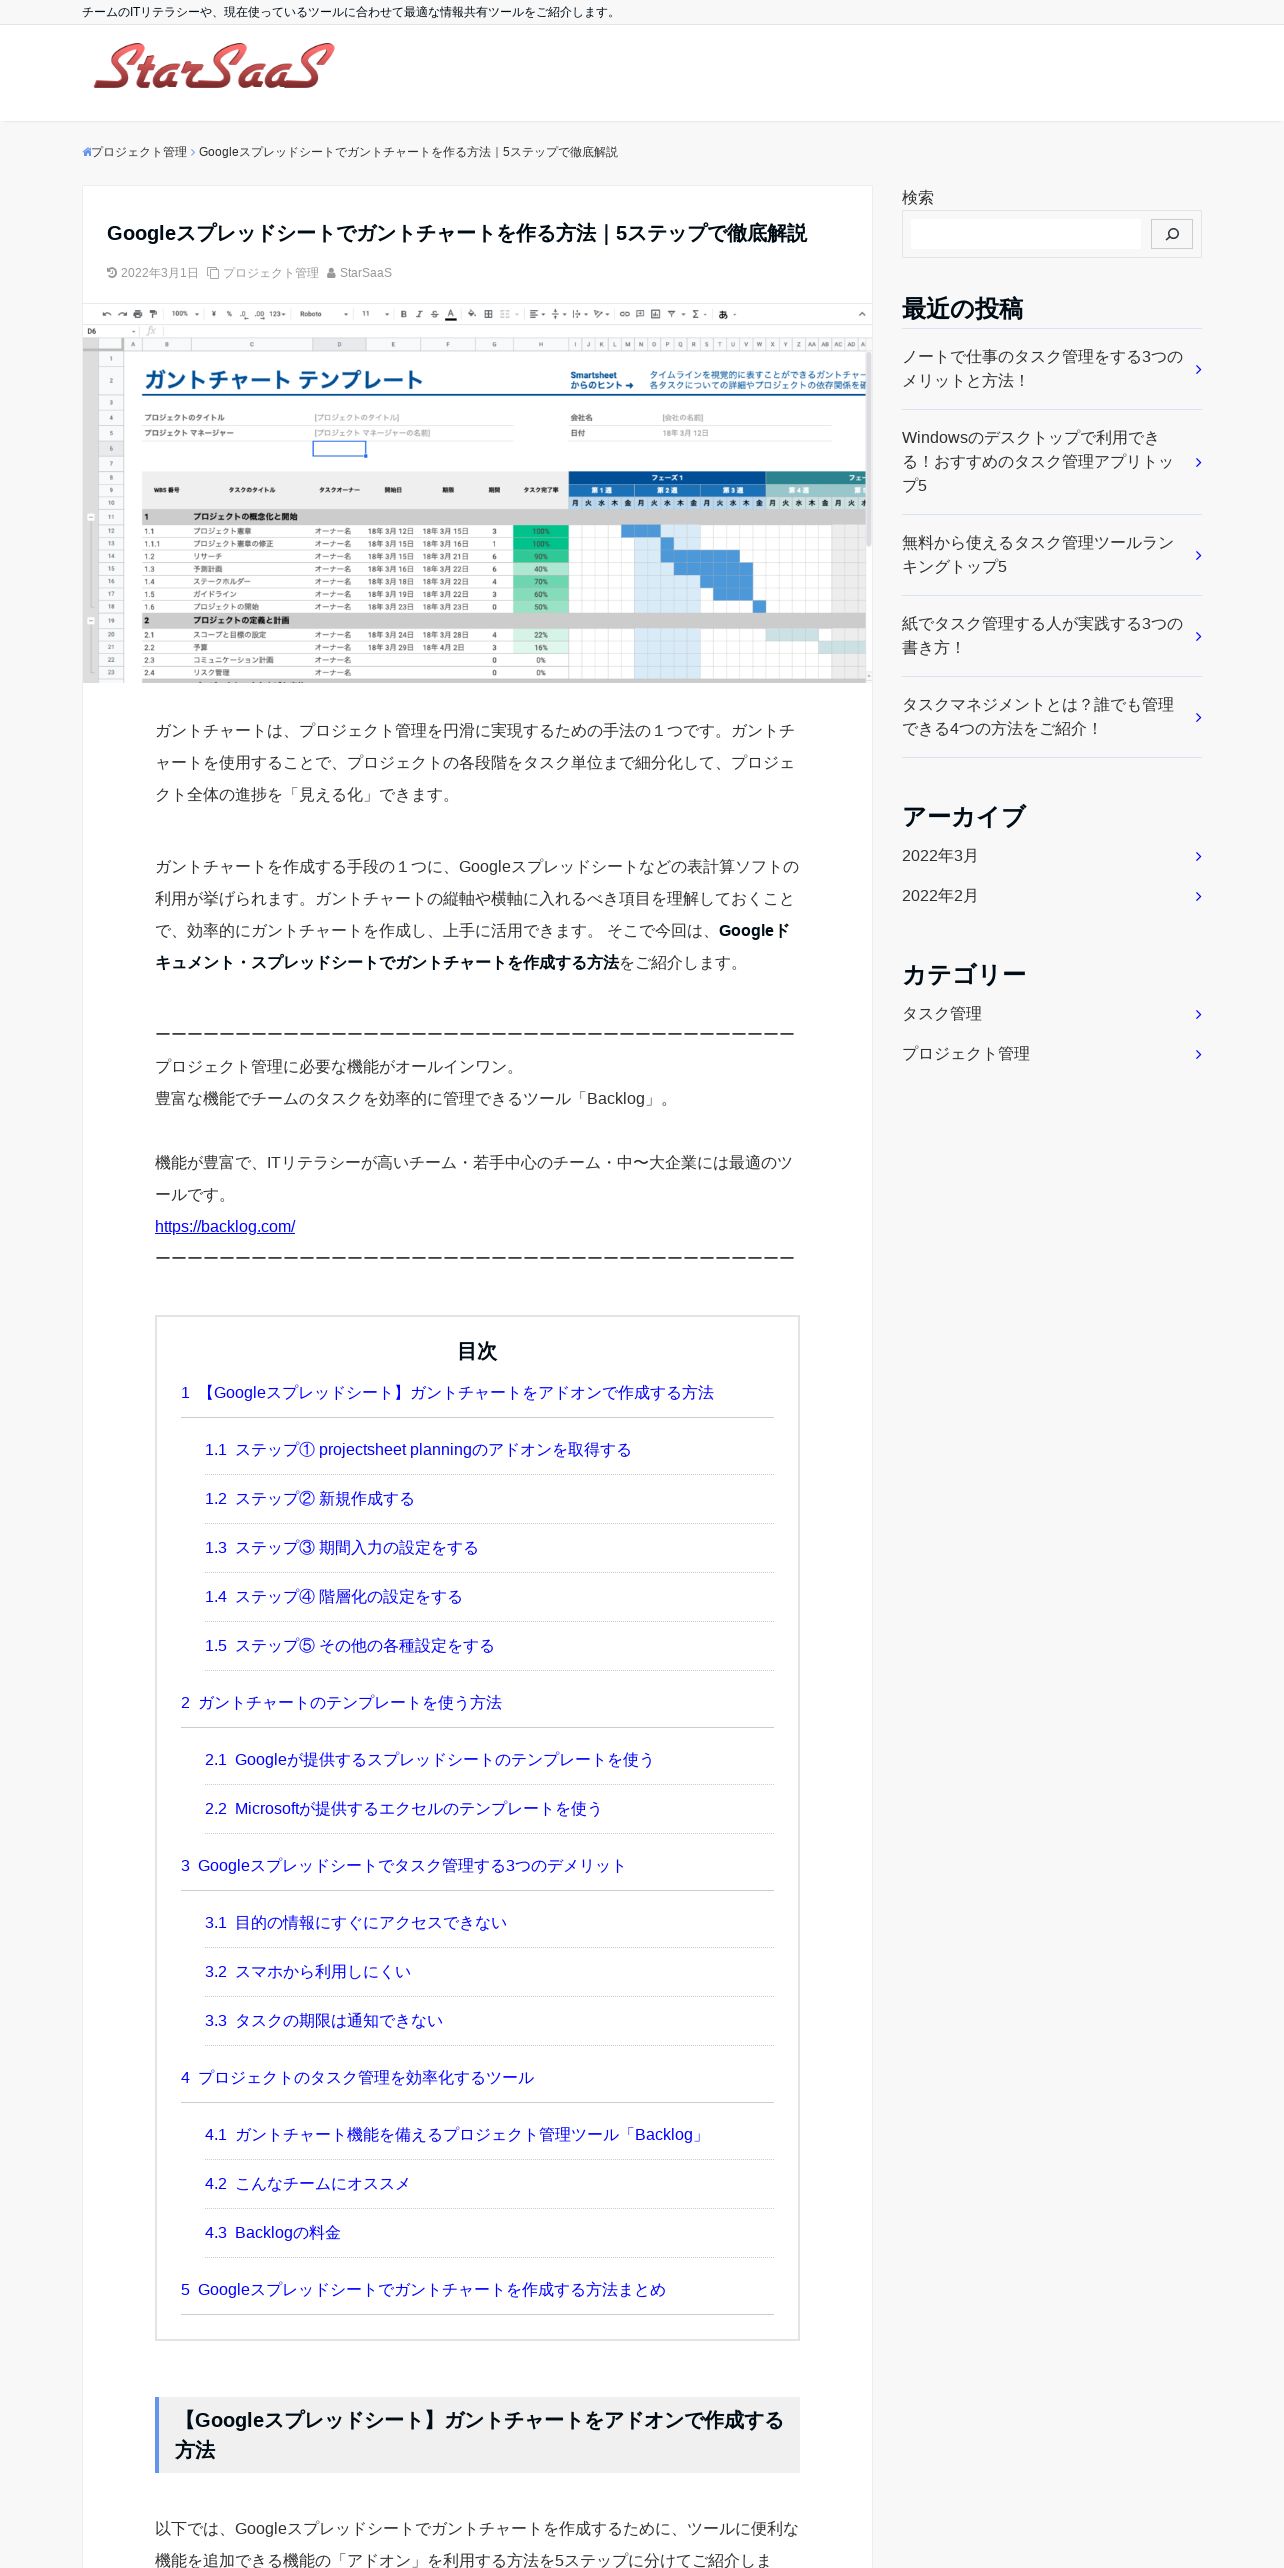The height and width of the screenshot is (2568, 1284).
Task: Open the タスク管理 category
Action: pyautogui.click(x=942, y=1014)
